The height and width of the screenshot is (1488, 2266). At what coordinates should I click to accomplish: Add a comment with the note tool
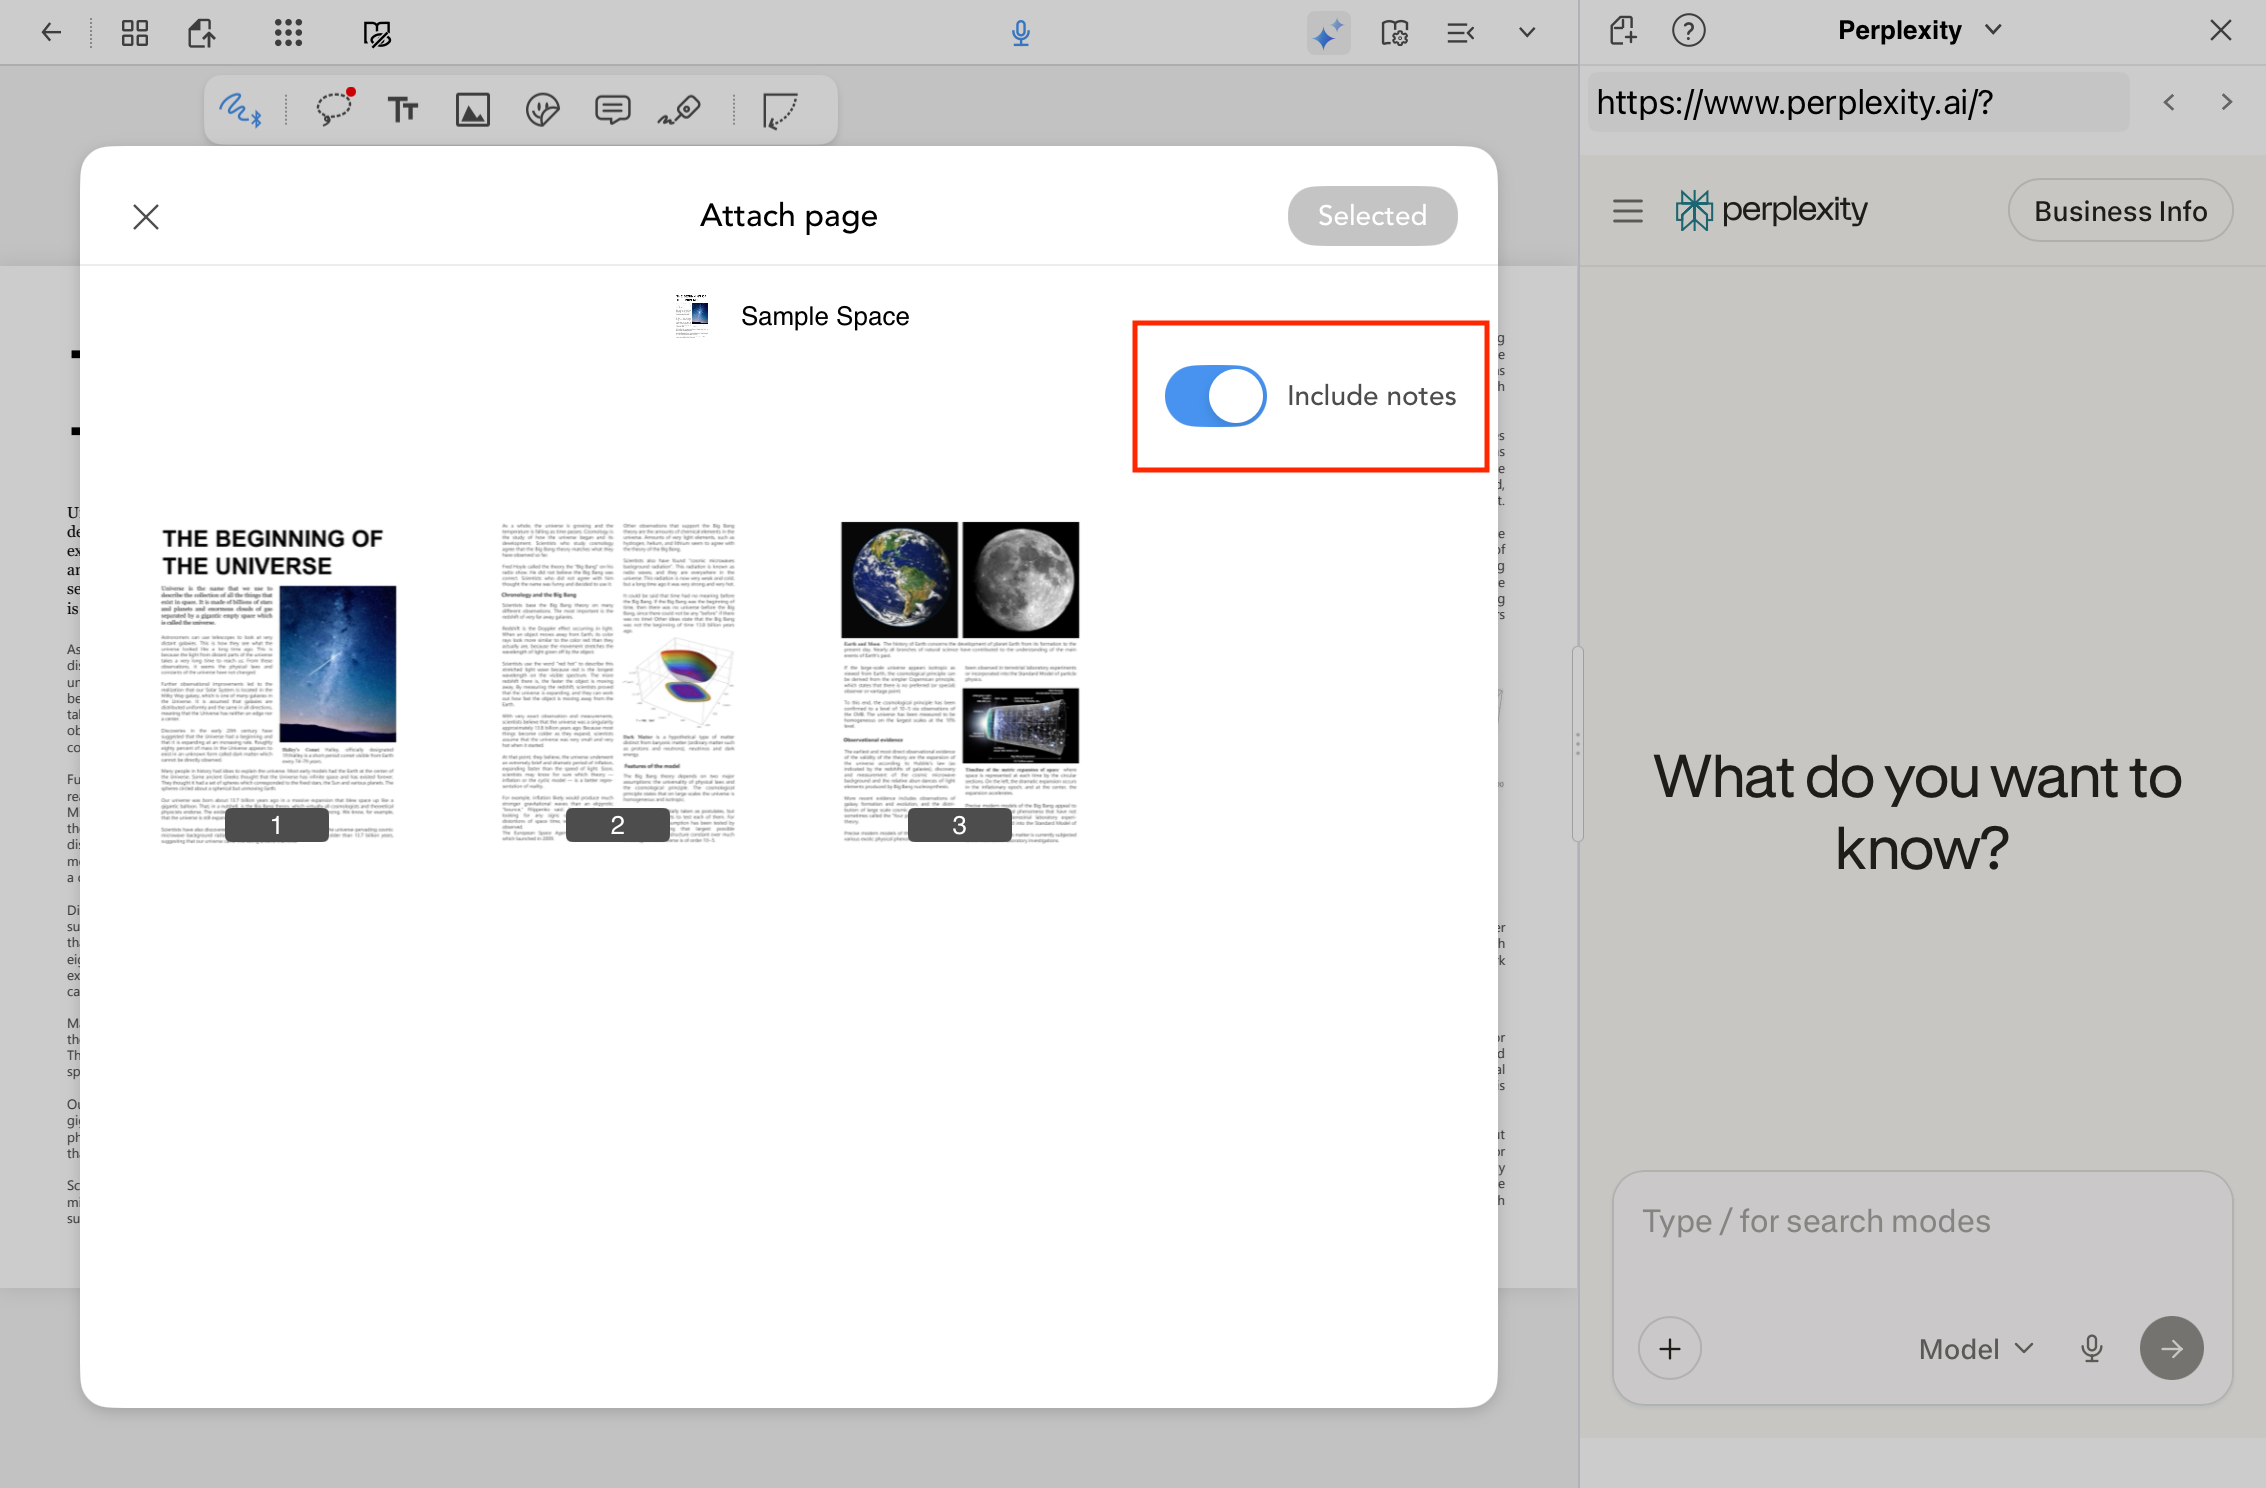click(612, 109)
